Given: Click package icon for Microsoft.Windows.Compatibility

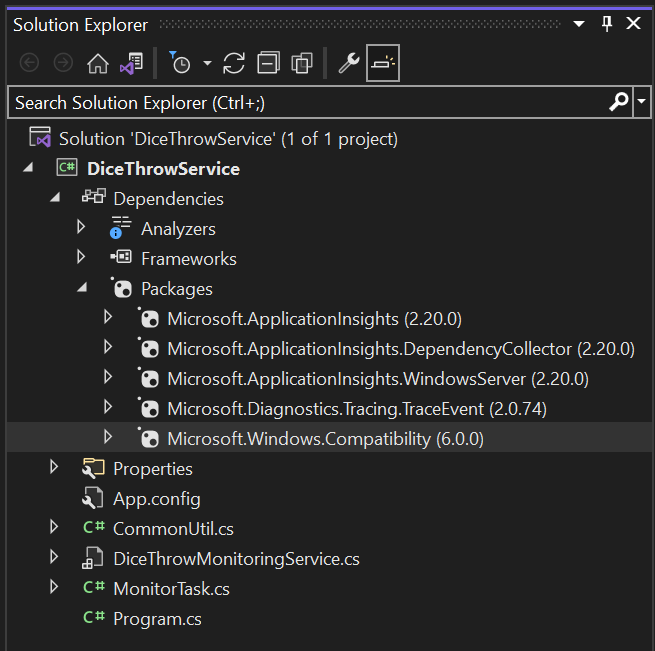Looking at the screenshot, I should point(148,438).
